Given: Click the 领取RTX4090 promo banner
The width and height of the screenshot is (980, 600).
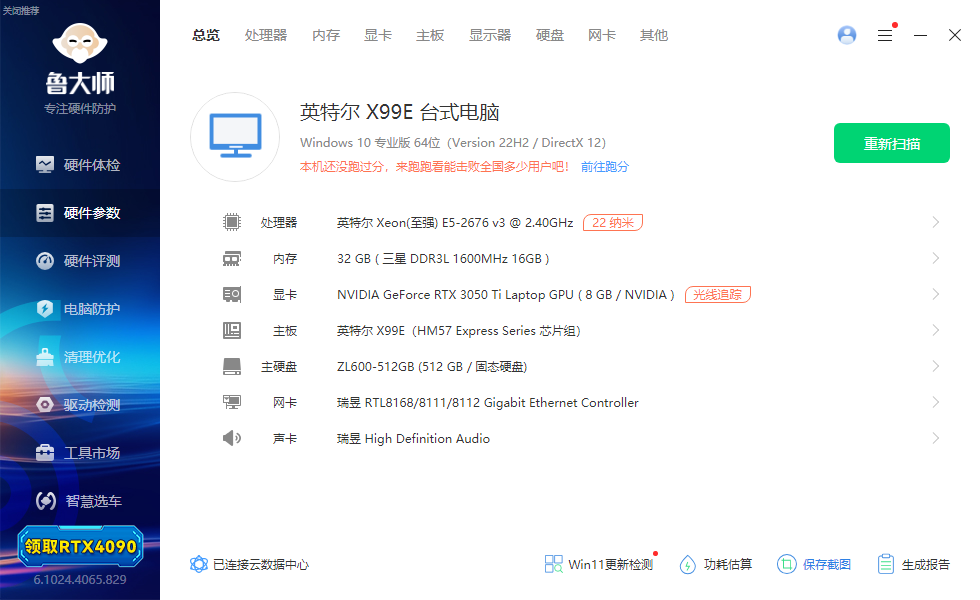Looking at the screenshot, I should [80, 547].
